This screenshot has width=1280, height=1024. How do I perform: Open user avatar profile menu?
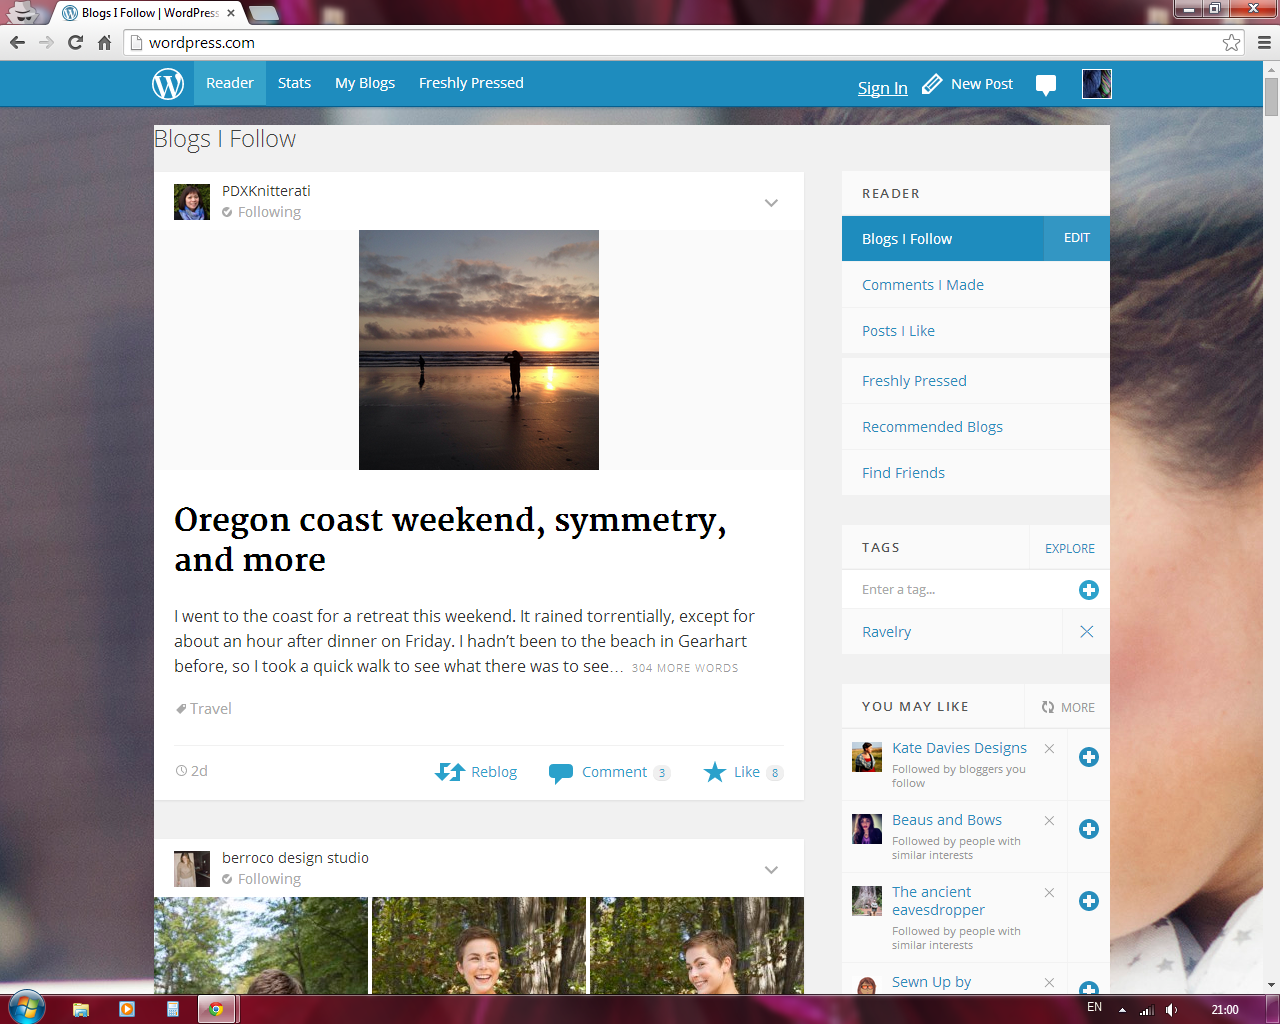point(1096,84)
